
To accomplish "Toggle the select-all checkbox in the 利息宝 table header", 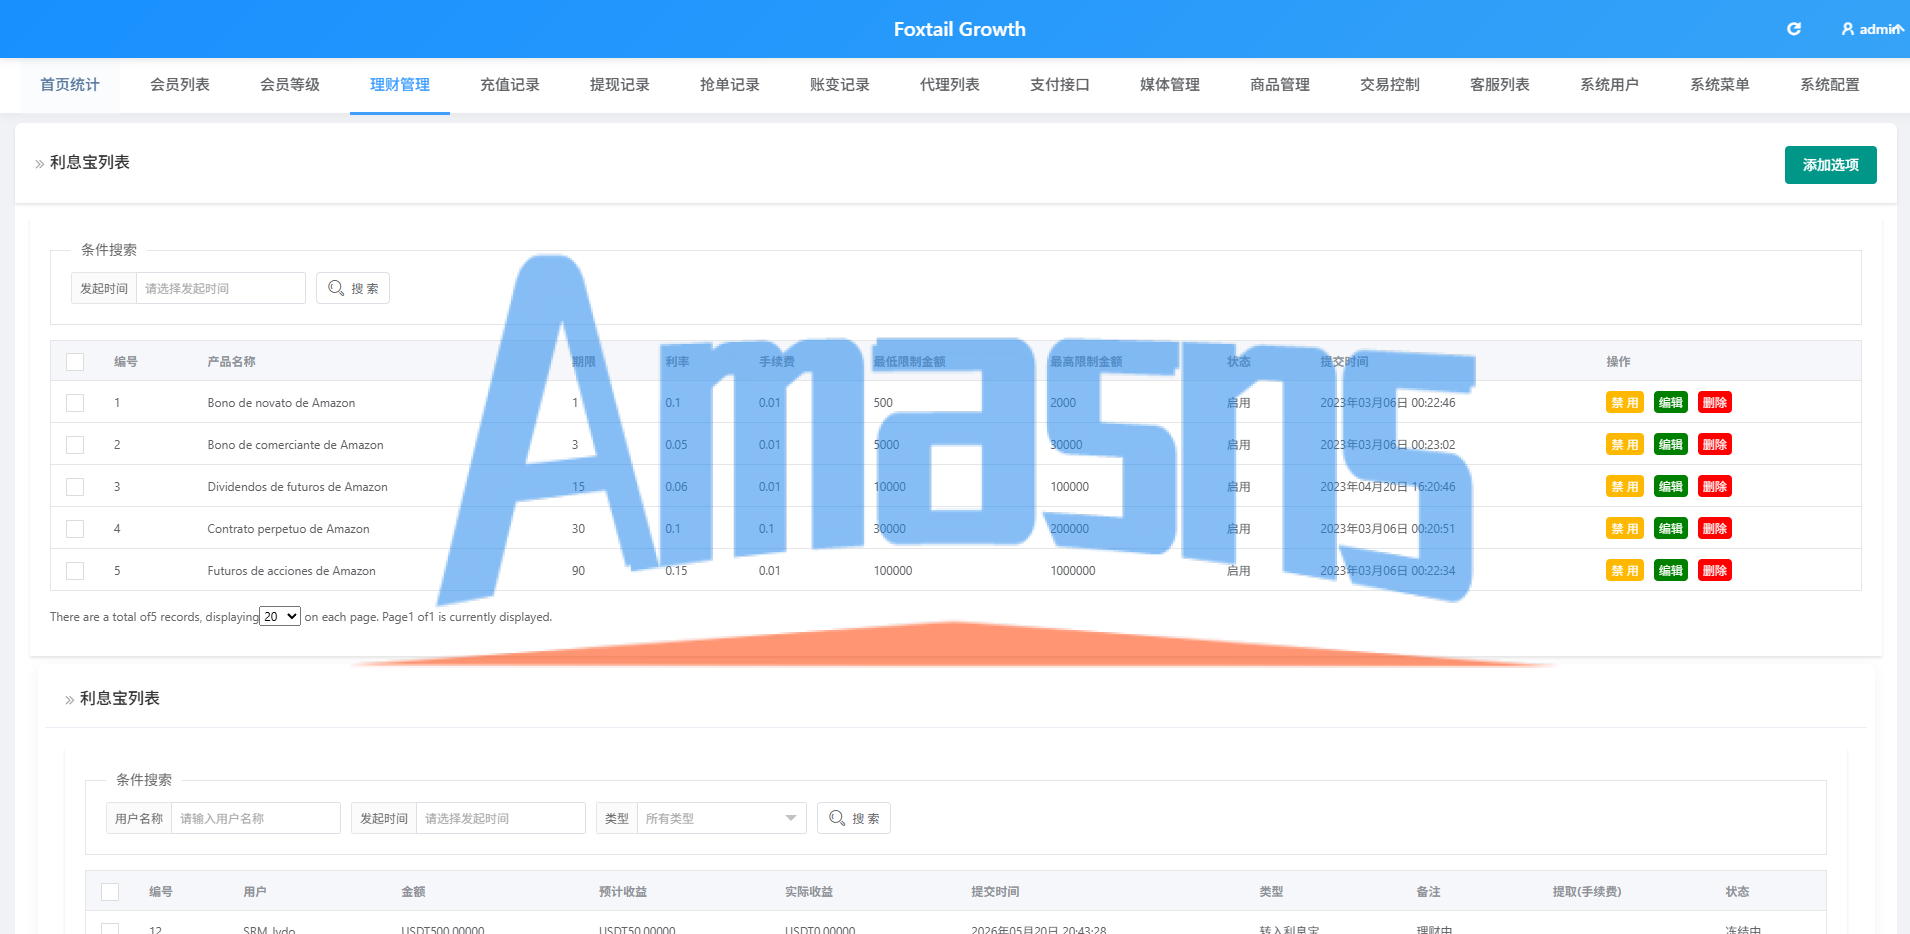I will click(x=75, y=362).
